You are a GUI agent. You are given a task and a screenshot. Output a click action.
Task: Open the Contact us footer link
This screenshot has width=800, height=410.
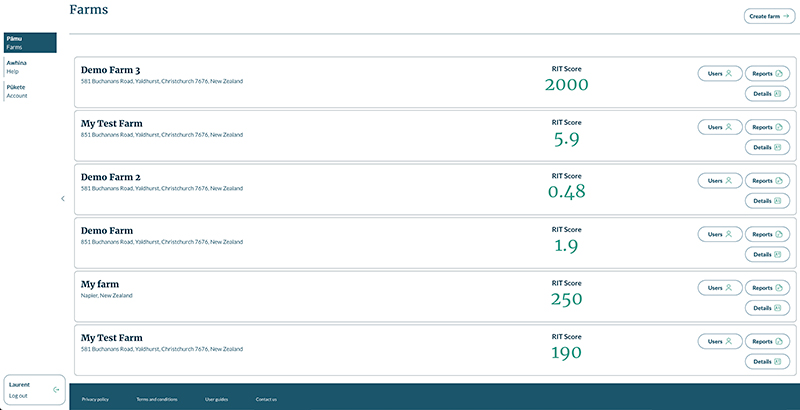tap(266, 399)
